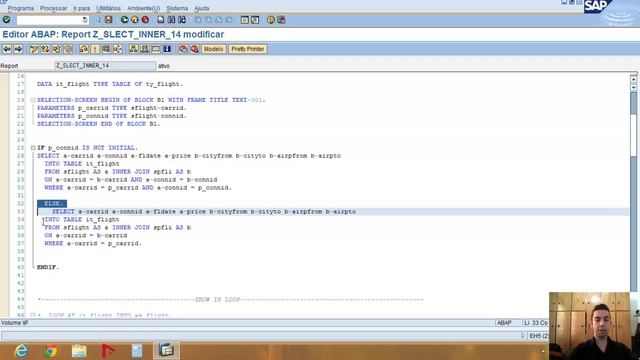Screen dimensions: 640x360
Task: Open the Ajuda menu
Action: pos(202,8)
